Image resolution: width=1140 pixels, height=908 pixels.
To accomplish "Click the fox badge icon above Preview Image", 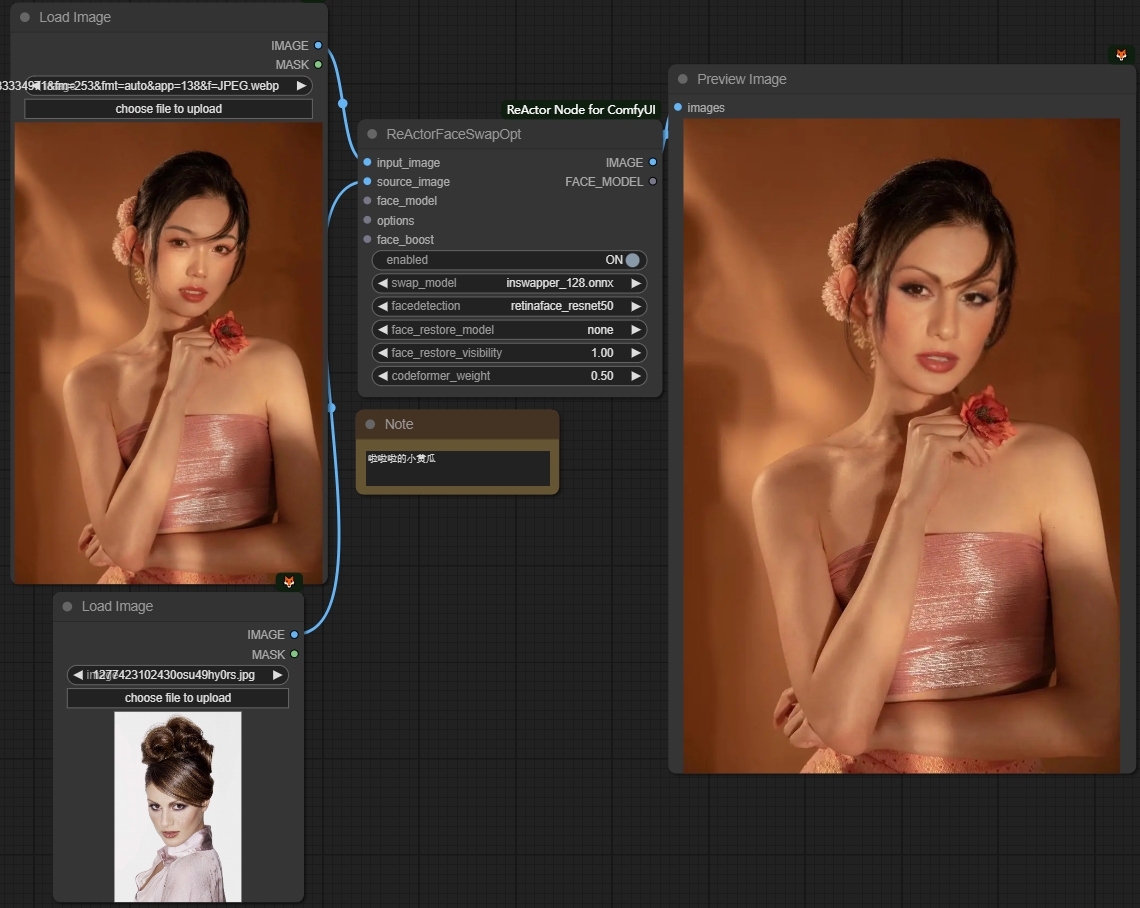I will coord(1121,55).
